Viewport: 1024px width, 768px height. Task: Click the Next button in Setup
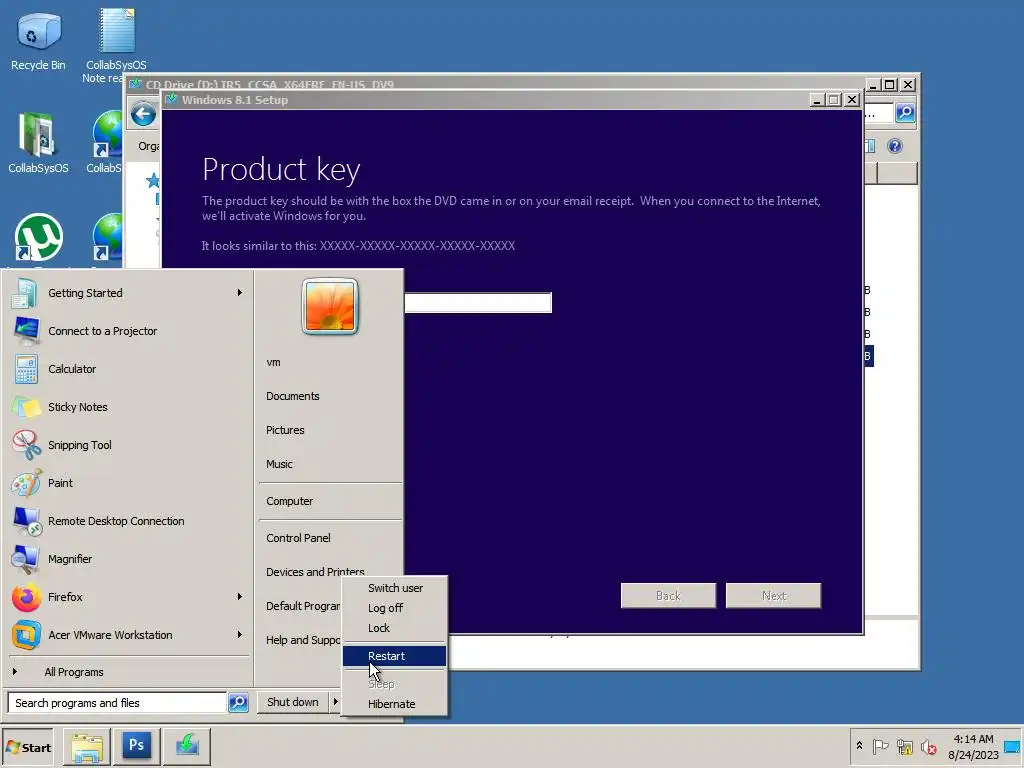click(x=774, y=596)
